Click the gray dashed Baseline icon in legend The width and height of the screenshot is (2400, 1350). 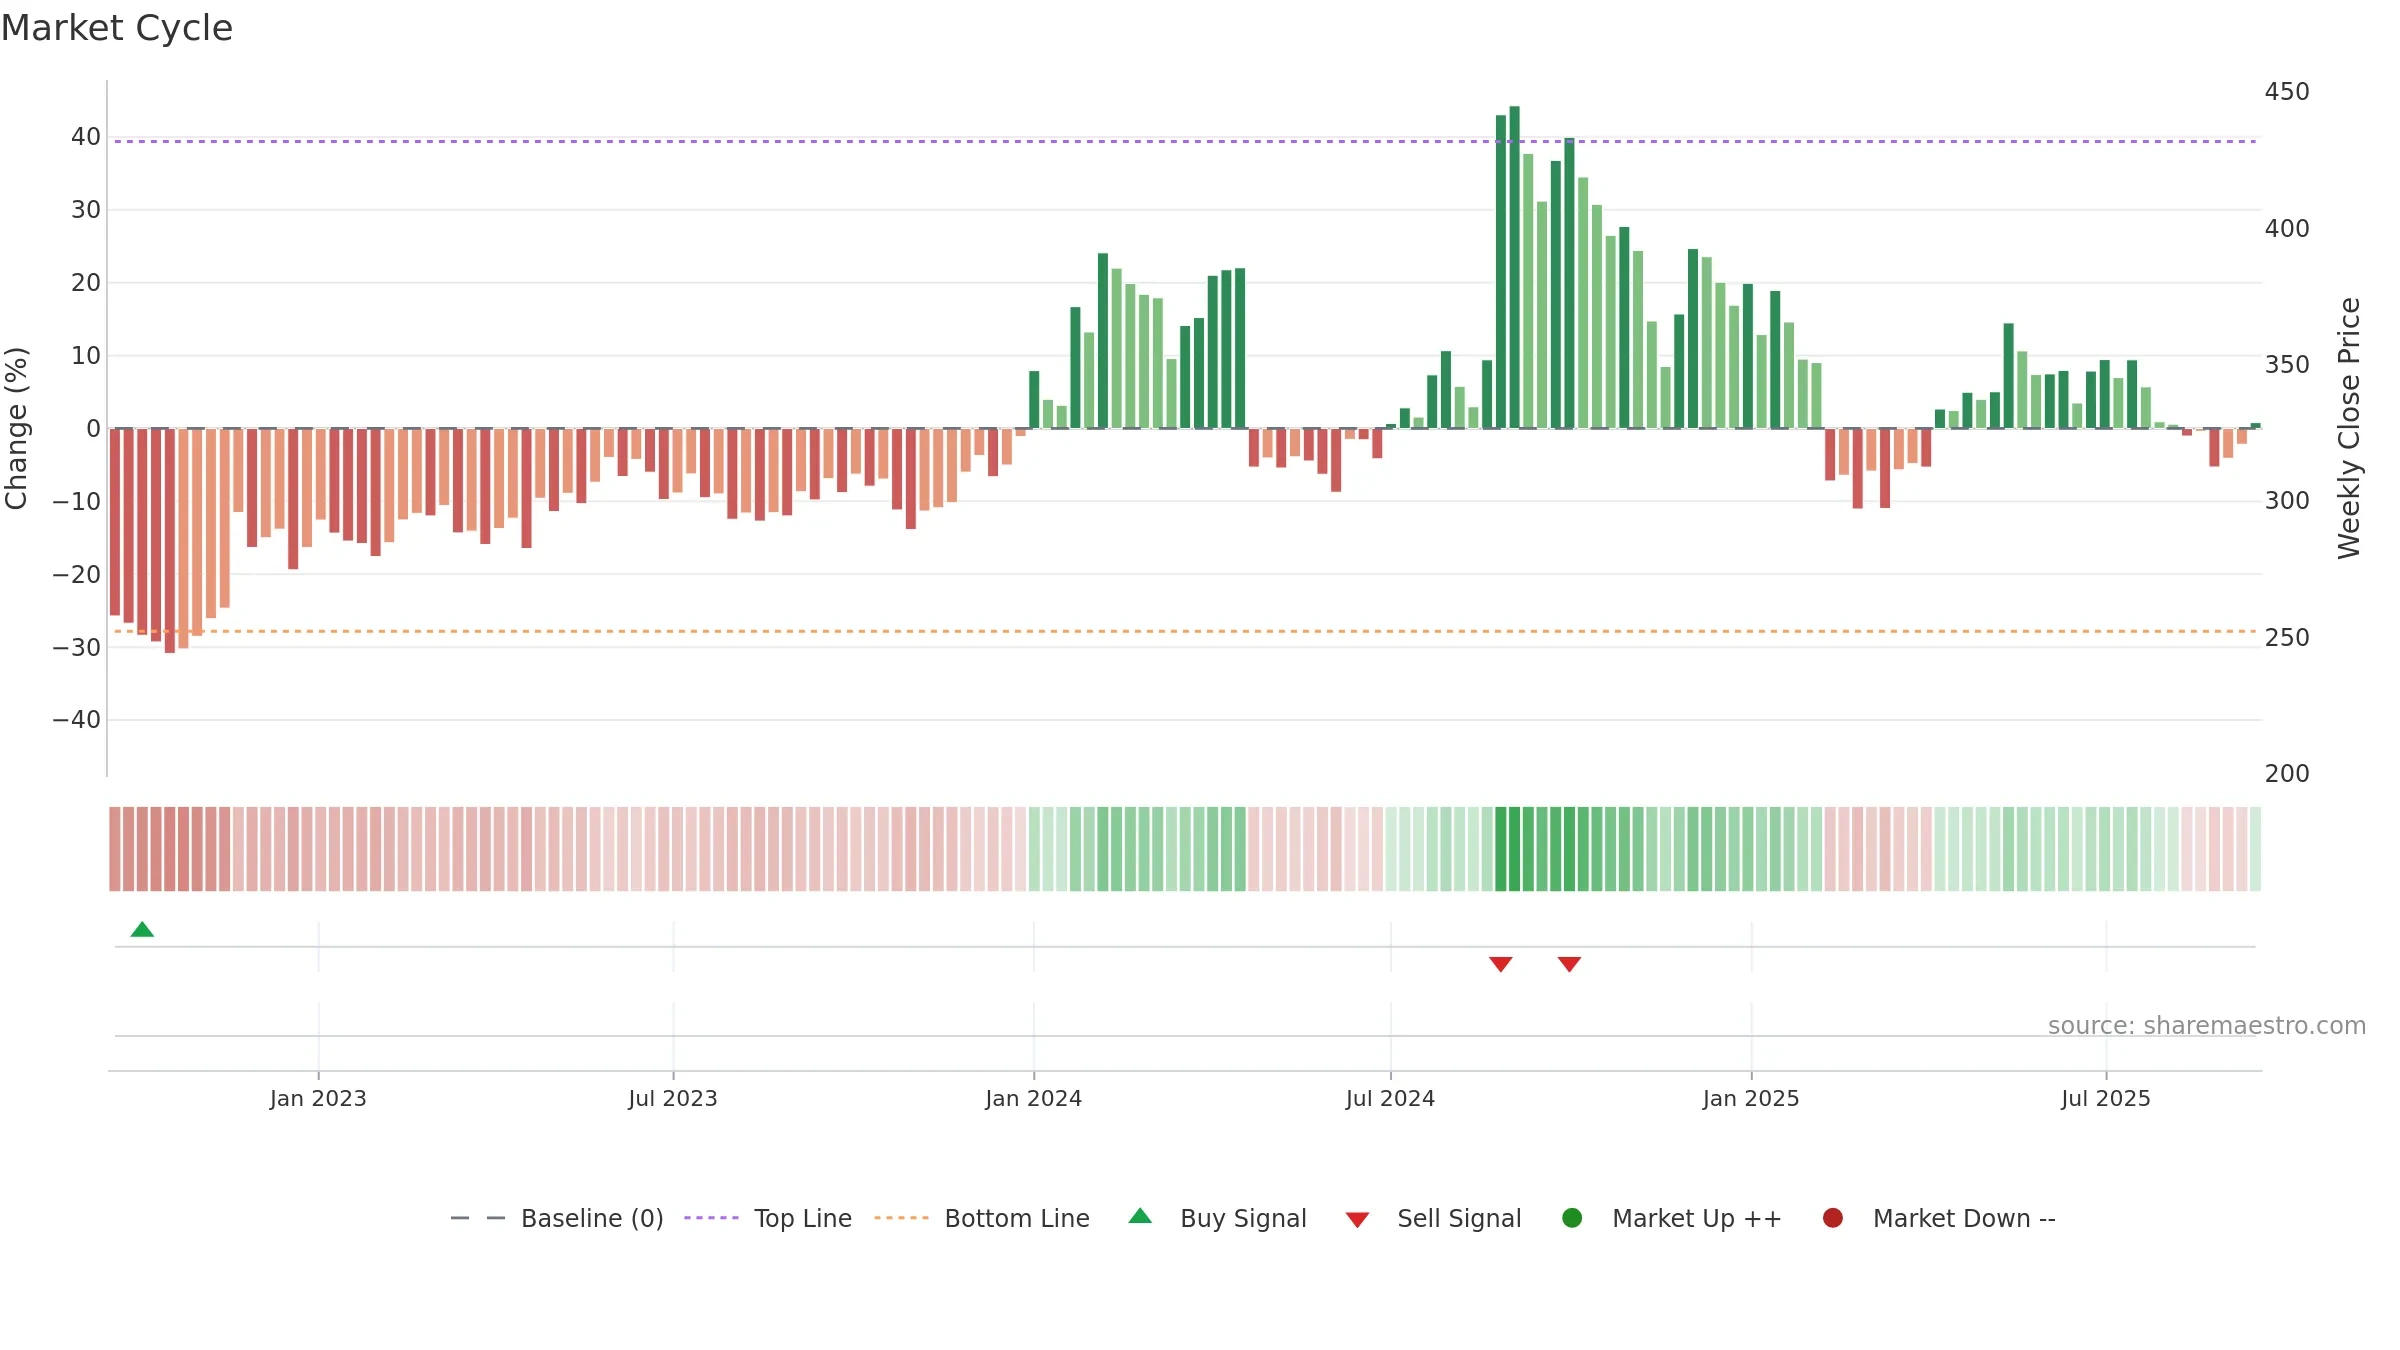tap(478, 1218)
